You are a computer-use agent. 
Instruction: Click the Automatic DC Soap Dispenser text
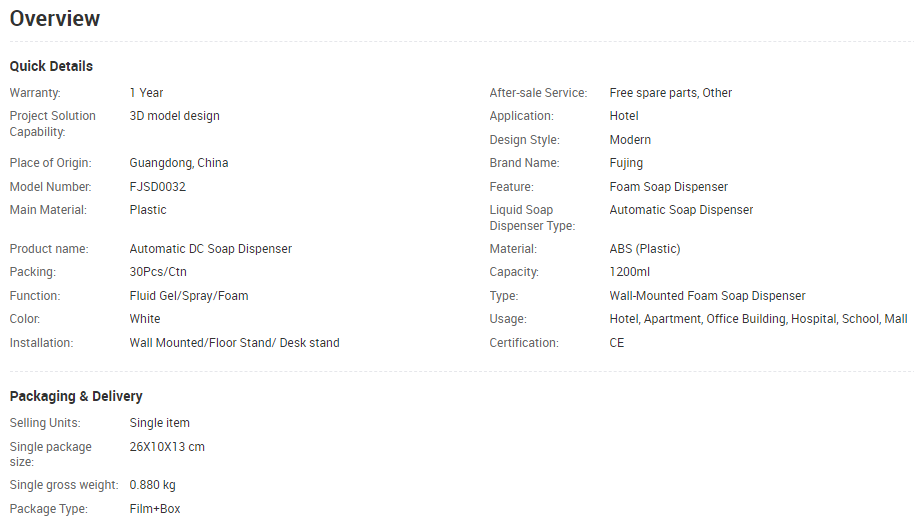(x=210, y=249)
